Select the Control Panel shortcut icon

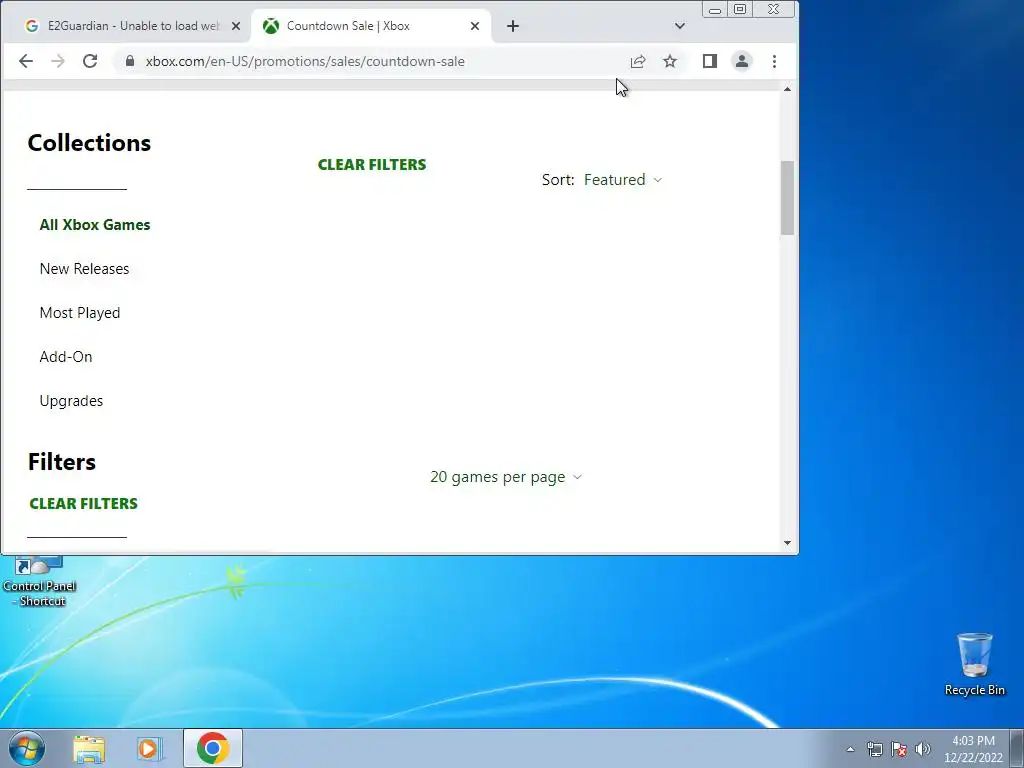click(40, 581)
